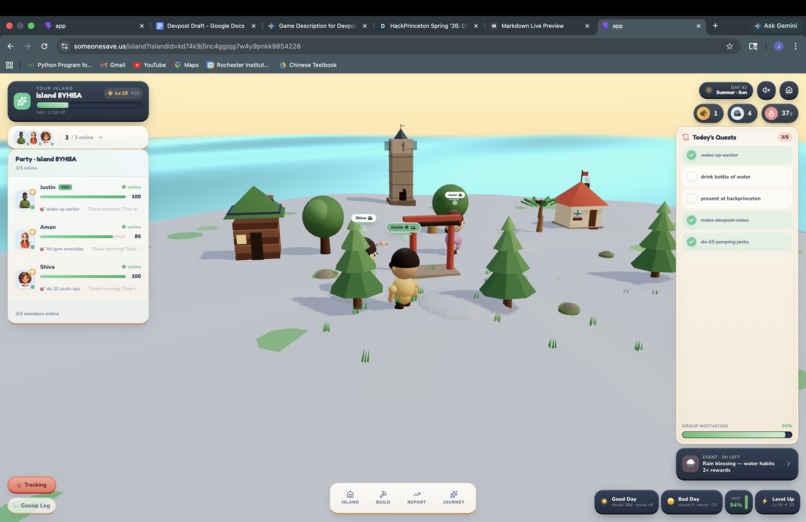Click the MOT 94% motivation indicator
806x522 pixels.
click(x=739, y=502)
